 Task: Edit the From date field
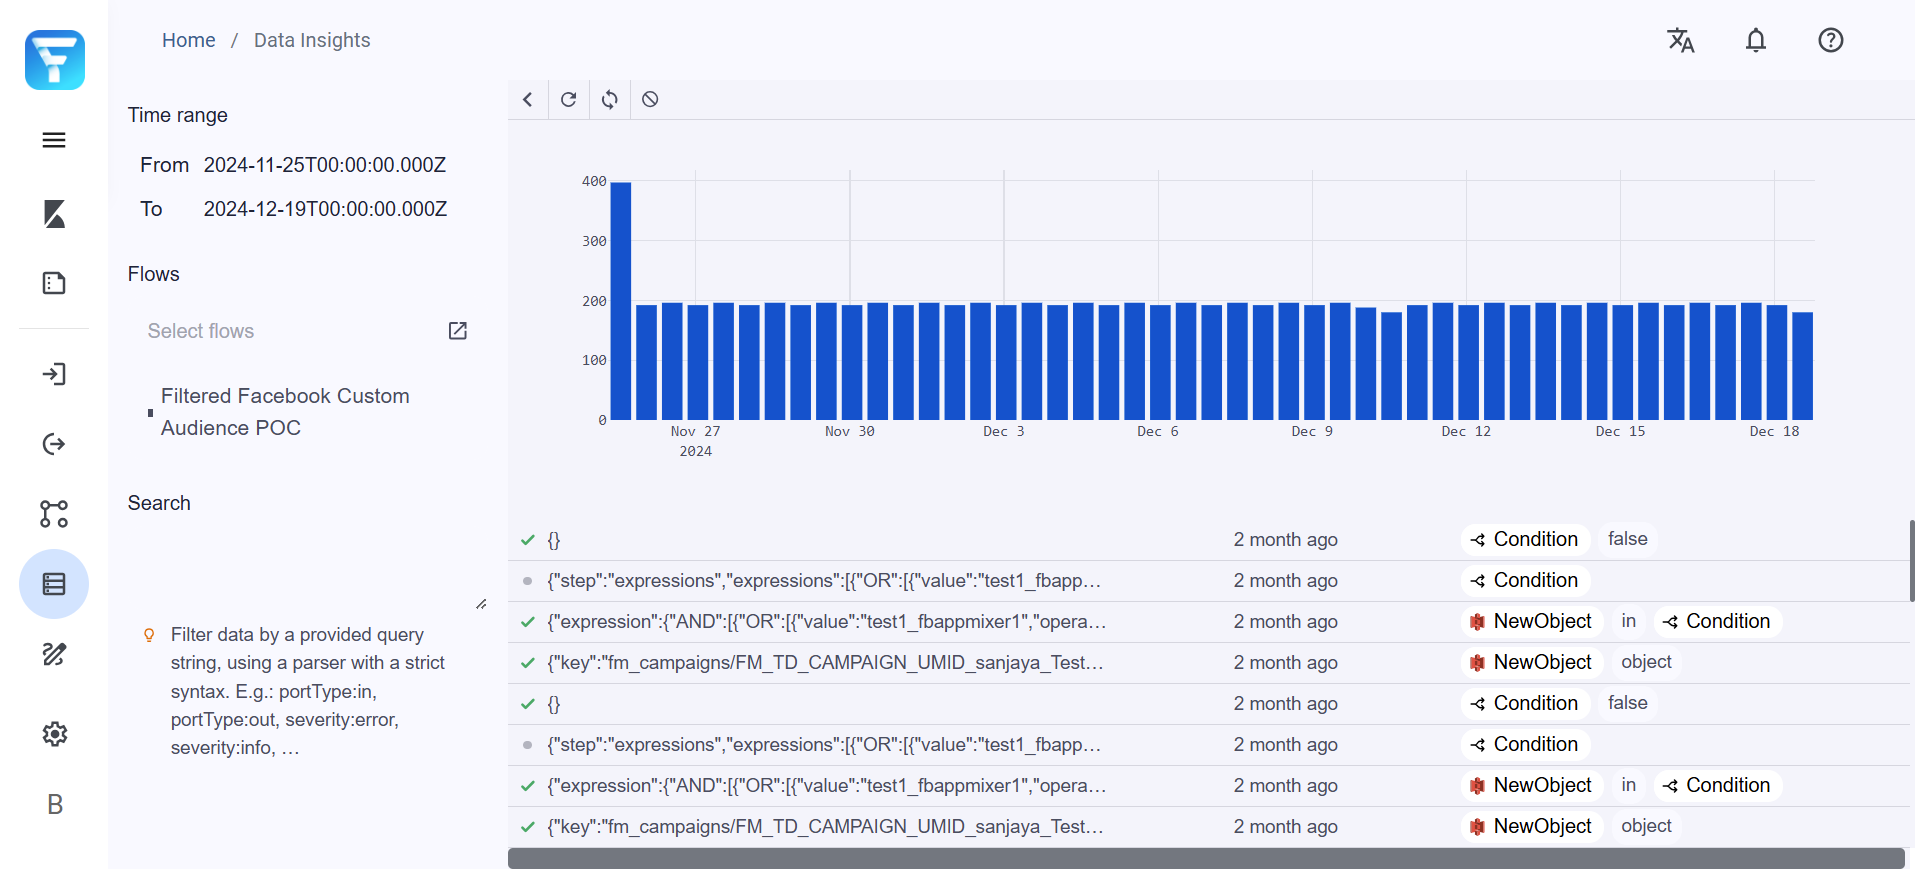(325, 165)
